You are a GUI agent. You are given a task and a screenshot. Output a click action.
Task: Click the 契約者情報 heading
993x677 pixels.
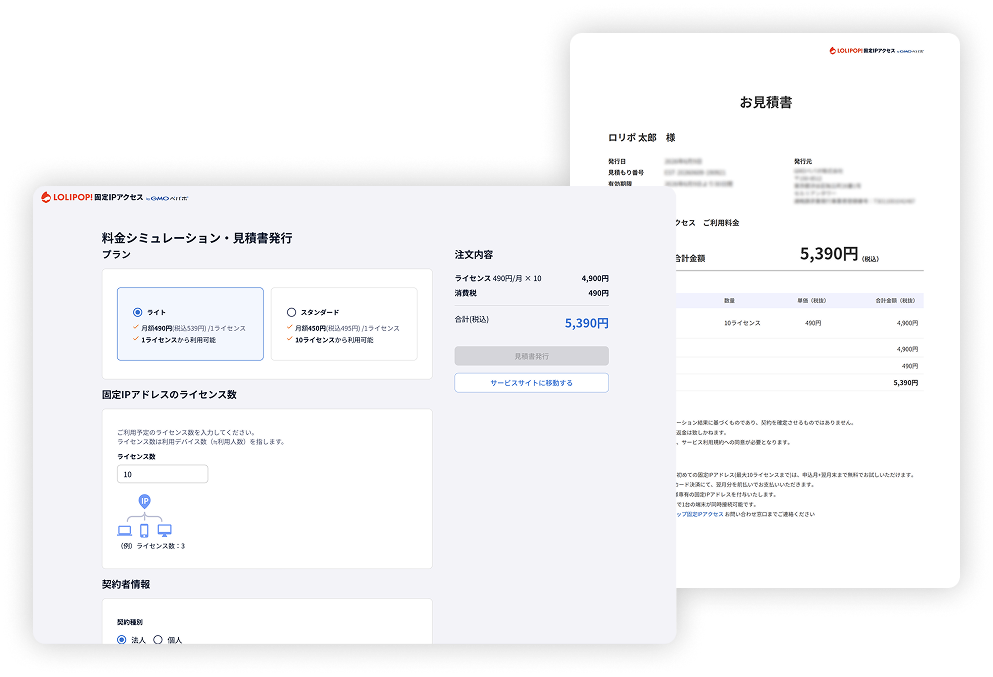tap(126, 585)
